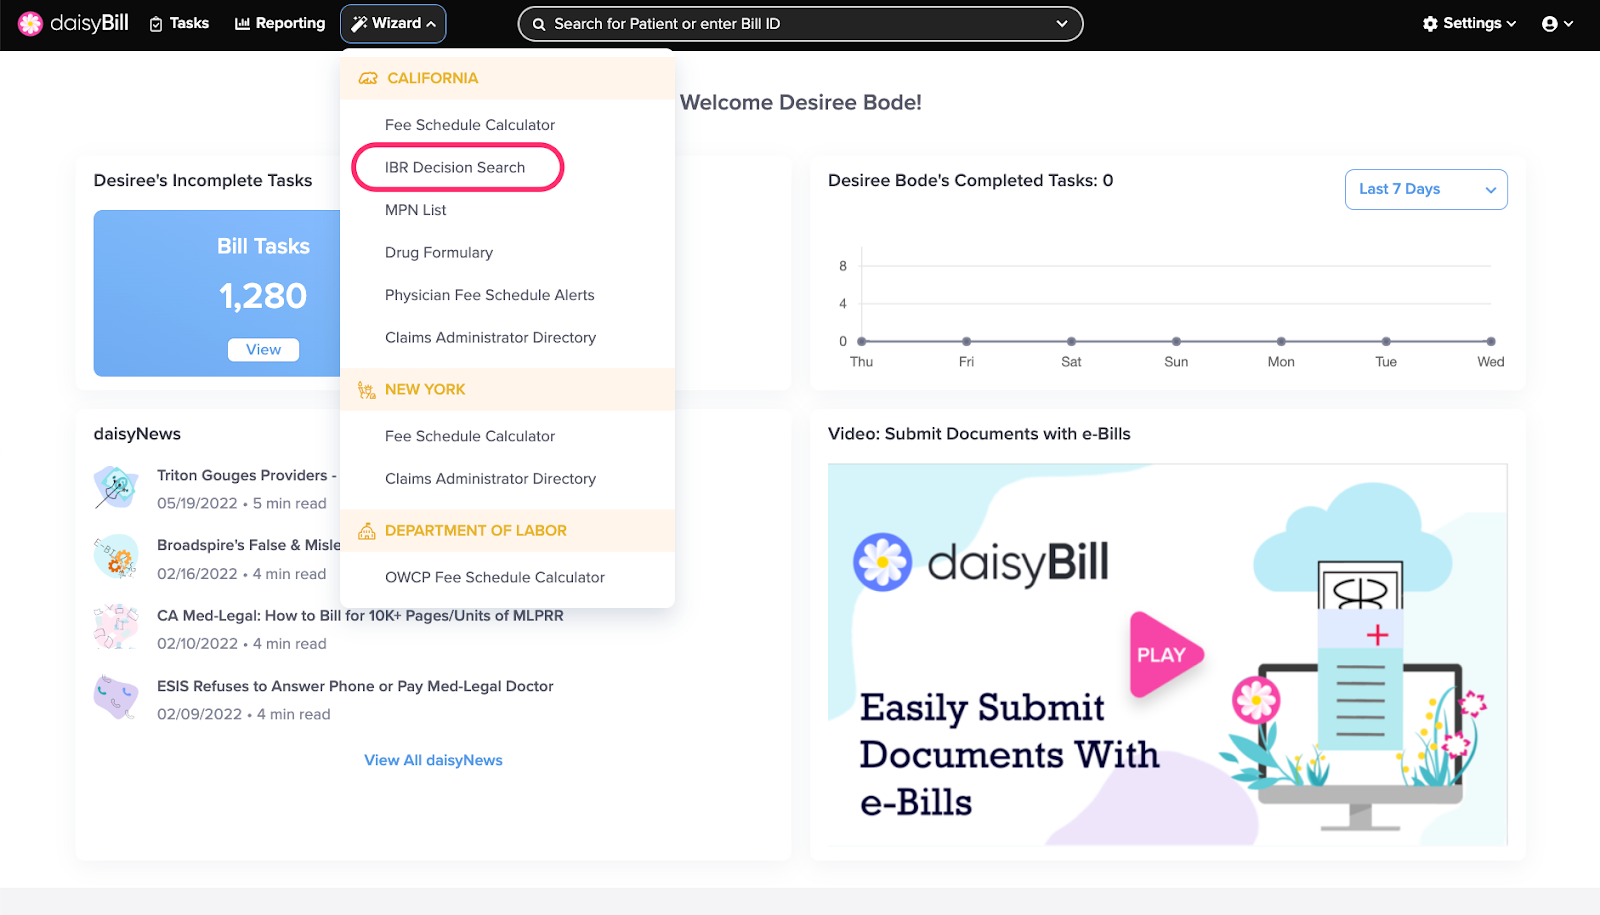This screenshot has width=1600, height=915.
Task: Select IBR Decision Search menu item
Action: [455, 167]
